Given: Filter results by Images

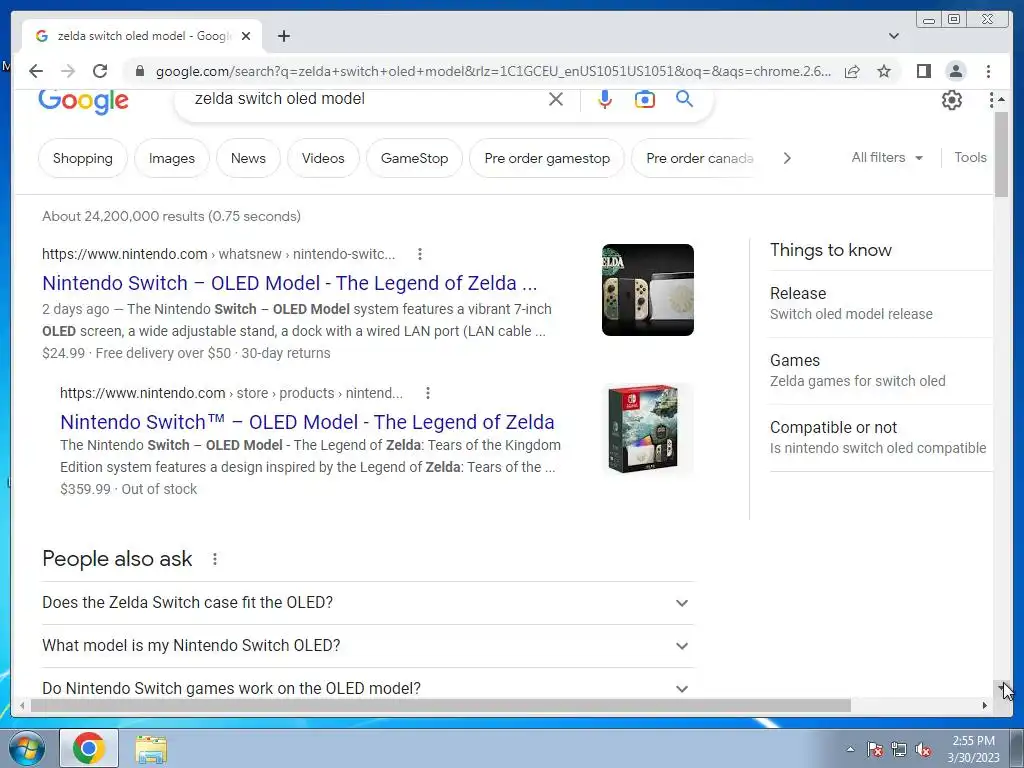Looking at the screenshot, I should (x=172, y=158).
